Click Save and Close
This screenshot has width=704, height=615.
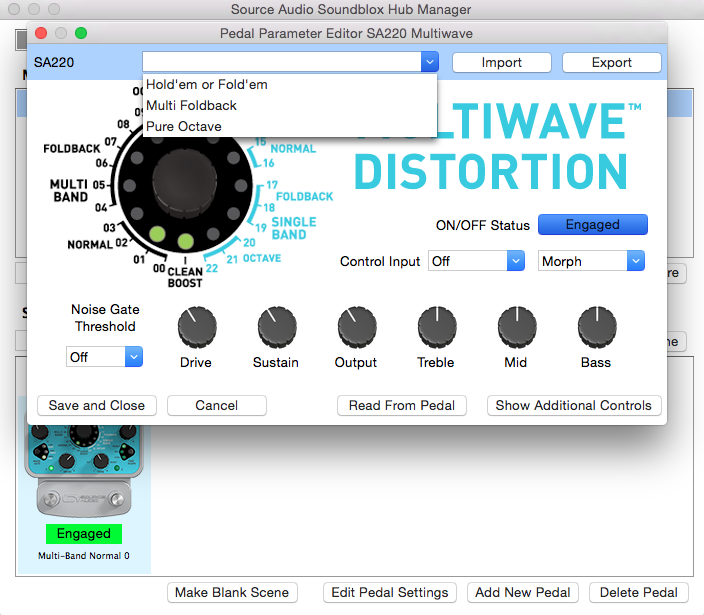[x=97, y=405]
